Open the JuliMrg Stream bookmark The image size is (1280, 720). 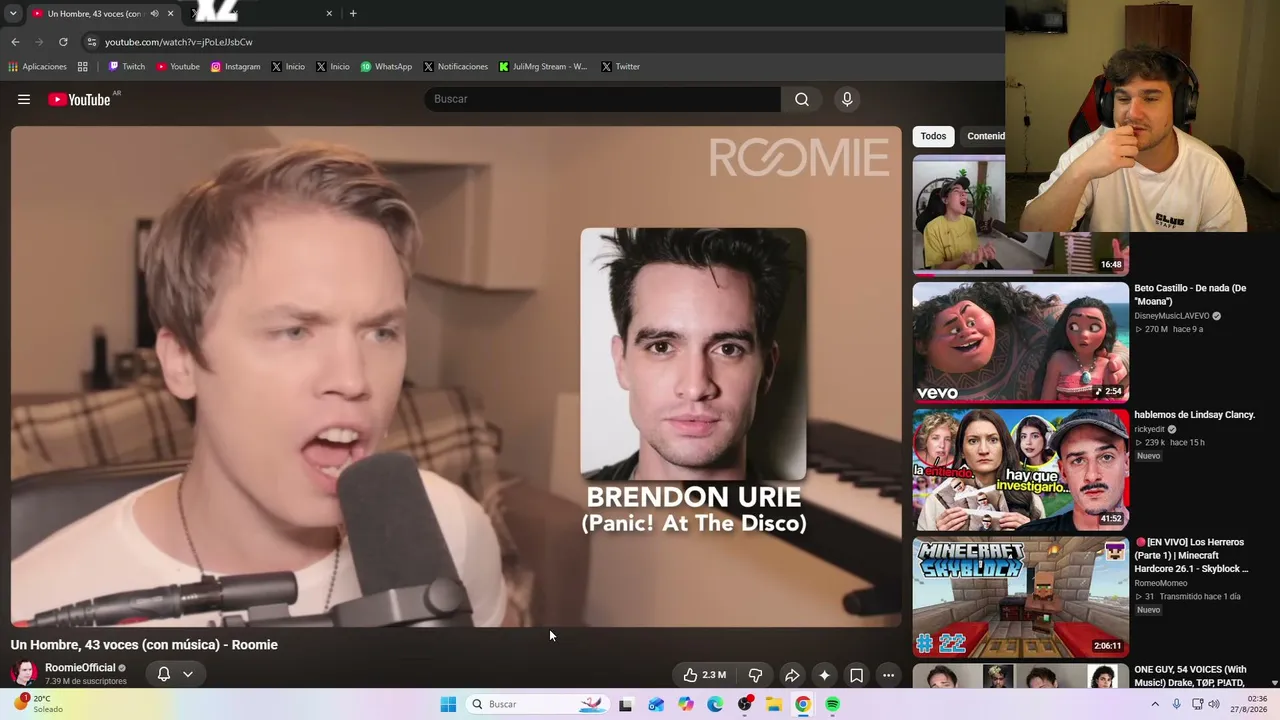(543, 67)
